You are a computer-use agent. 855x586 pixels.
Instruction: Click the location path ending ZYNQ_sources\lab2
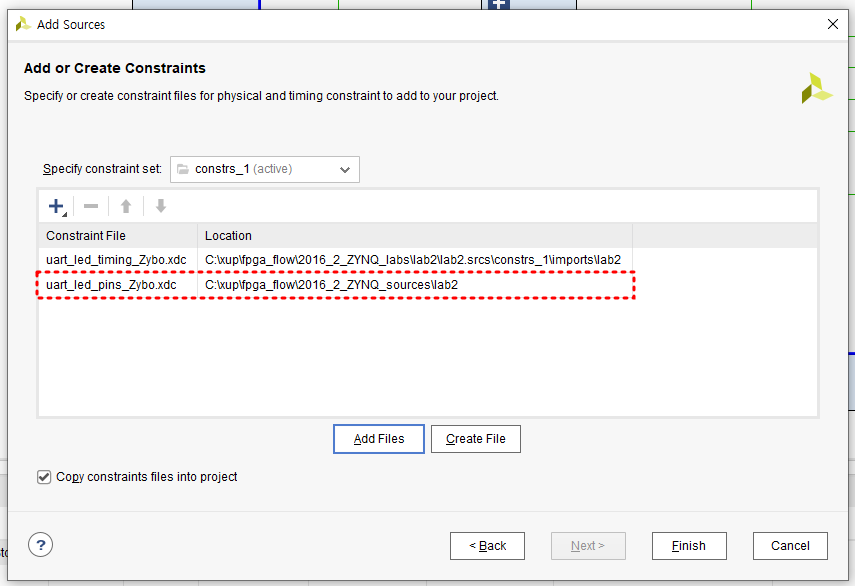331,285
